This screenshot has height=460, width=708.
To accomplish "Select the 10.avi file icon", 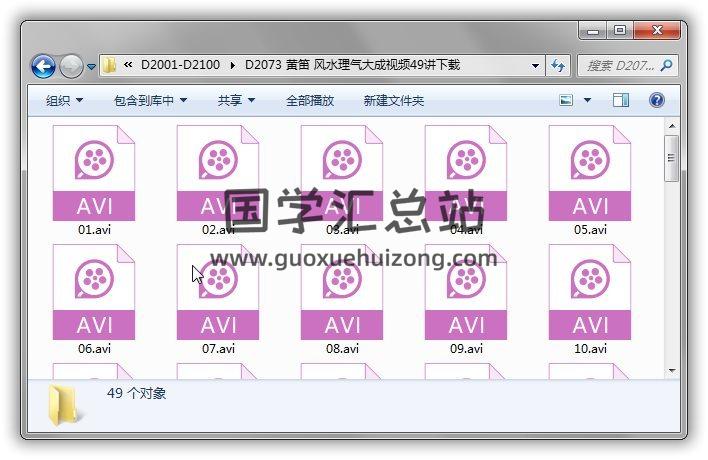I will [590, 292].
